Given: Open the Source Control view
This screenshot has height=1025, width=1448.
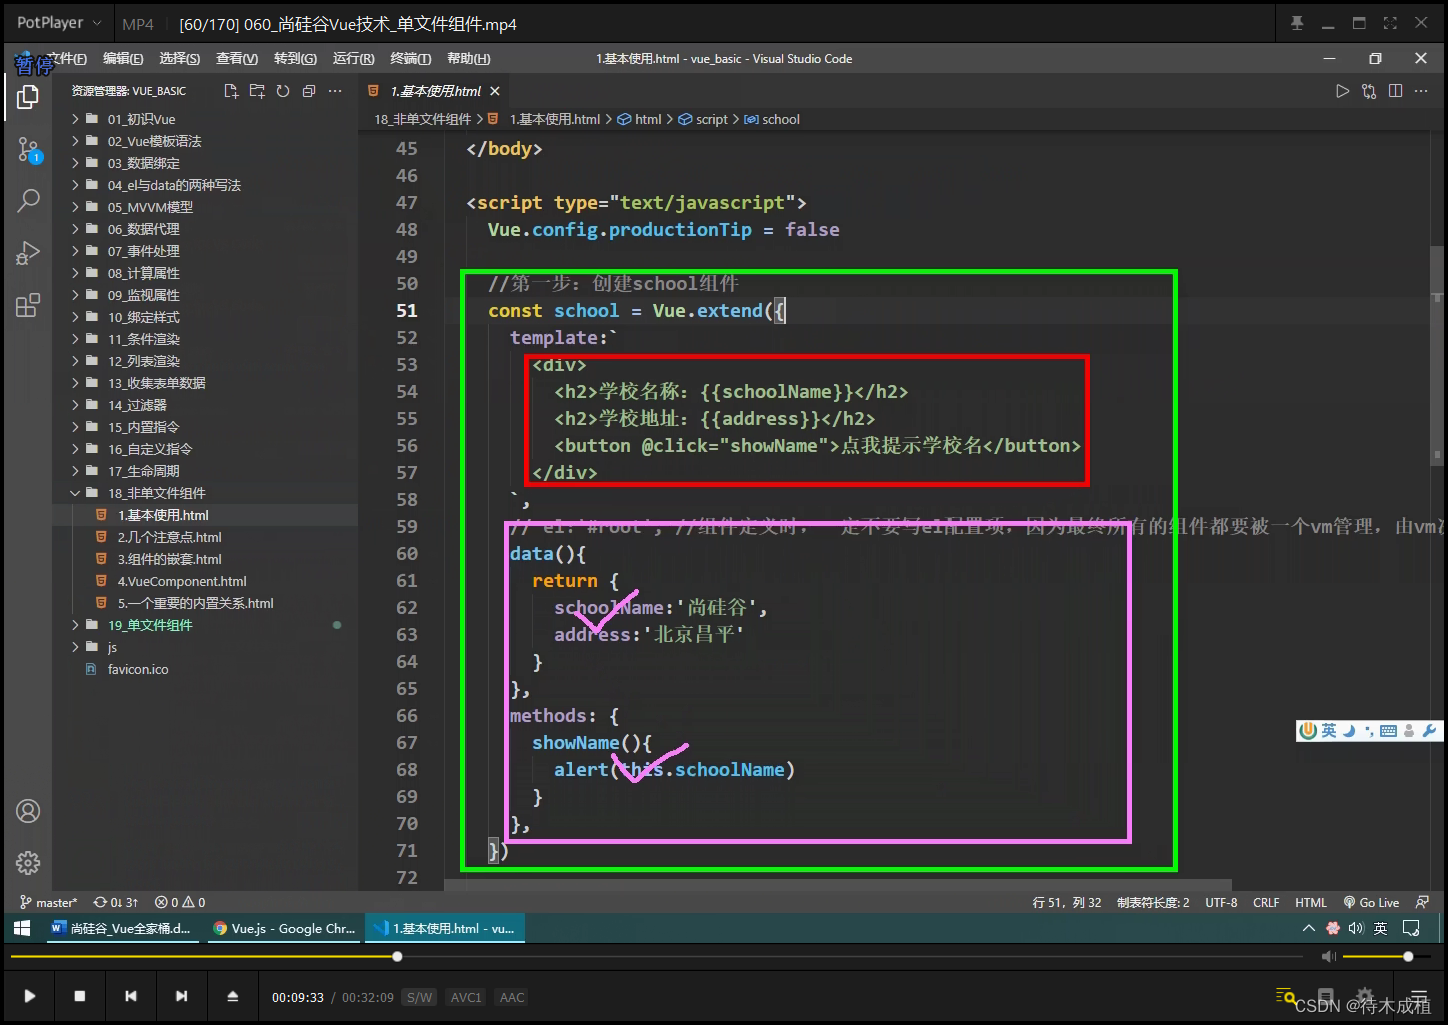Looking at the screenshot, I should click(28, 150).
